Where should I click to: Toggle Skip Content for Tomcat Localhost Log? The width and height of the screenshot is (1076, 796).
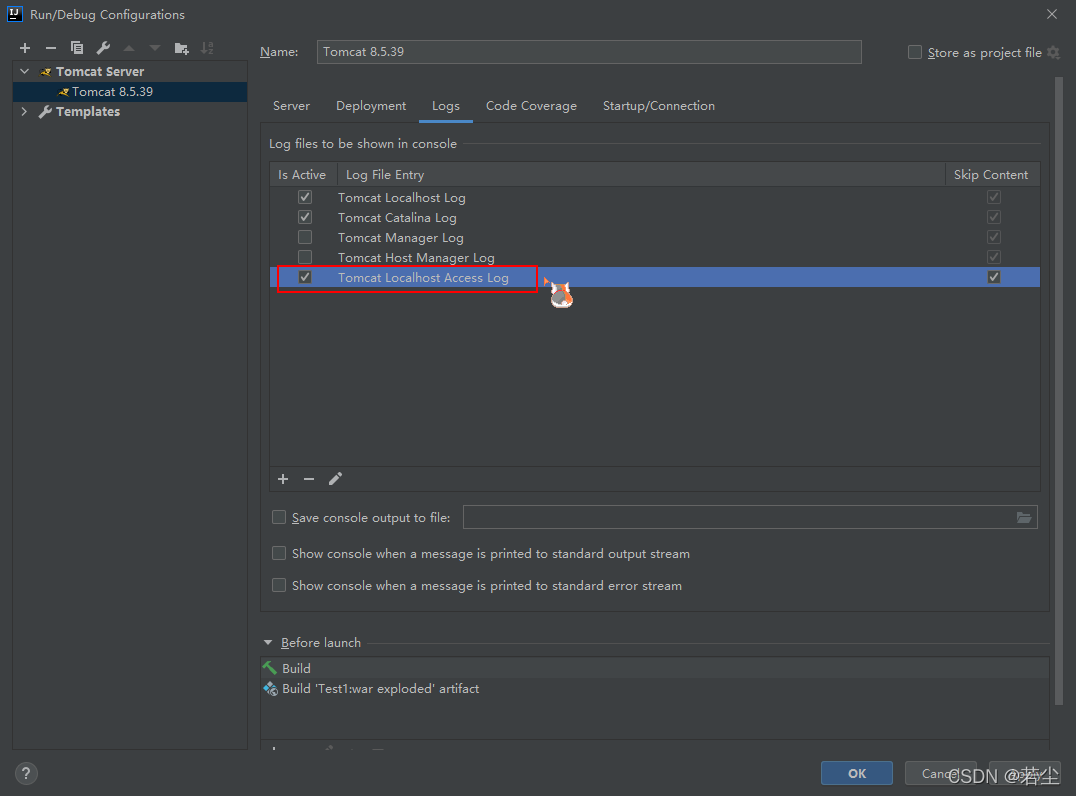[994, 197]
